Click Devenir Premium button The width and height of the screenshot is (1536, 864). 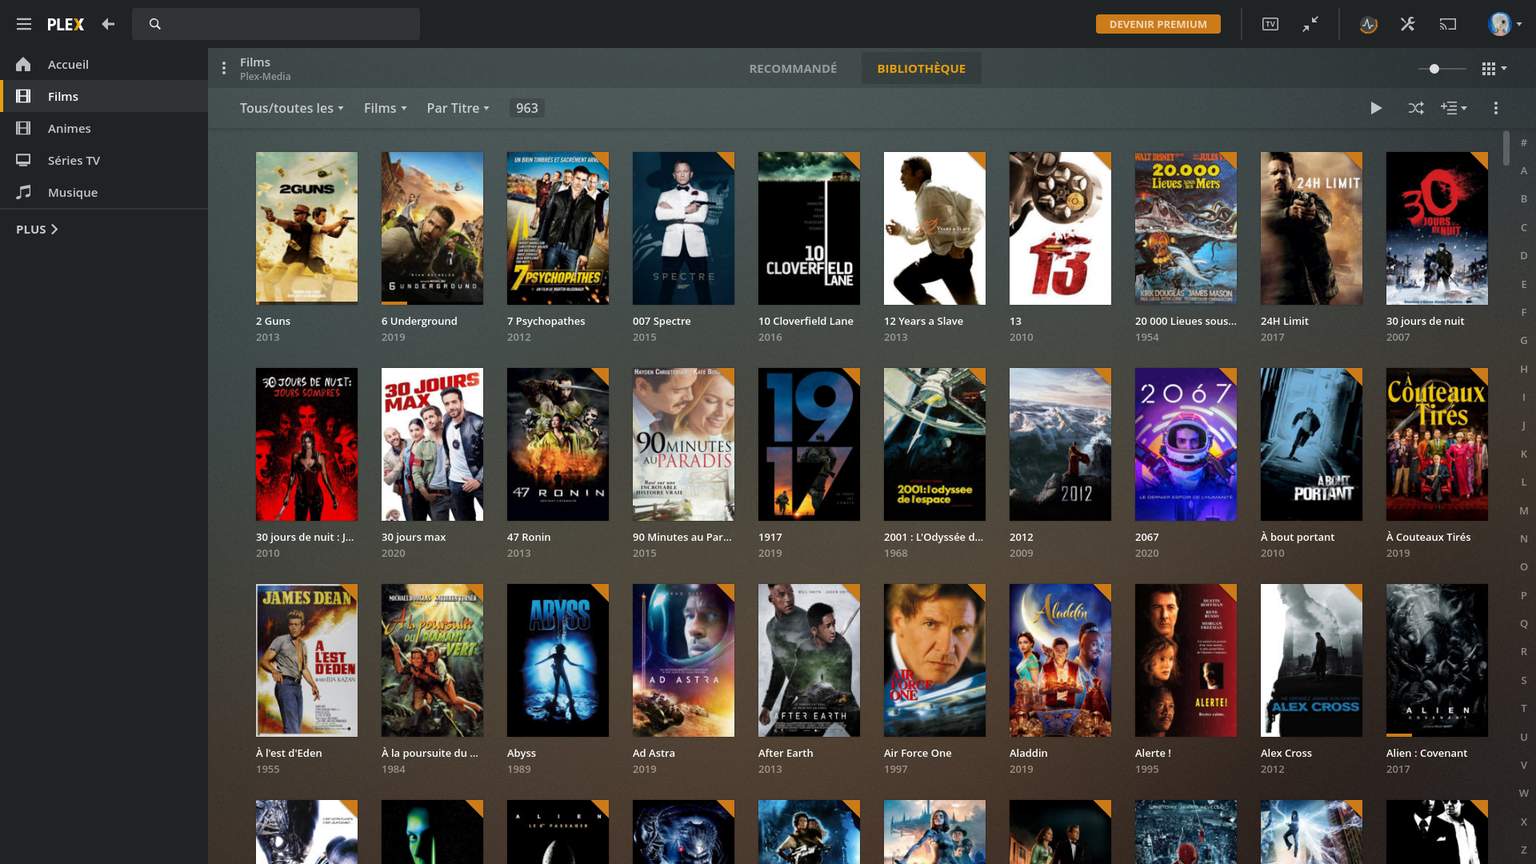coord(1158,24)
